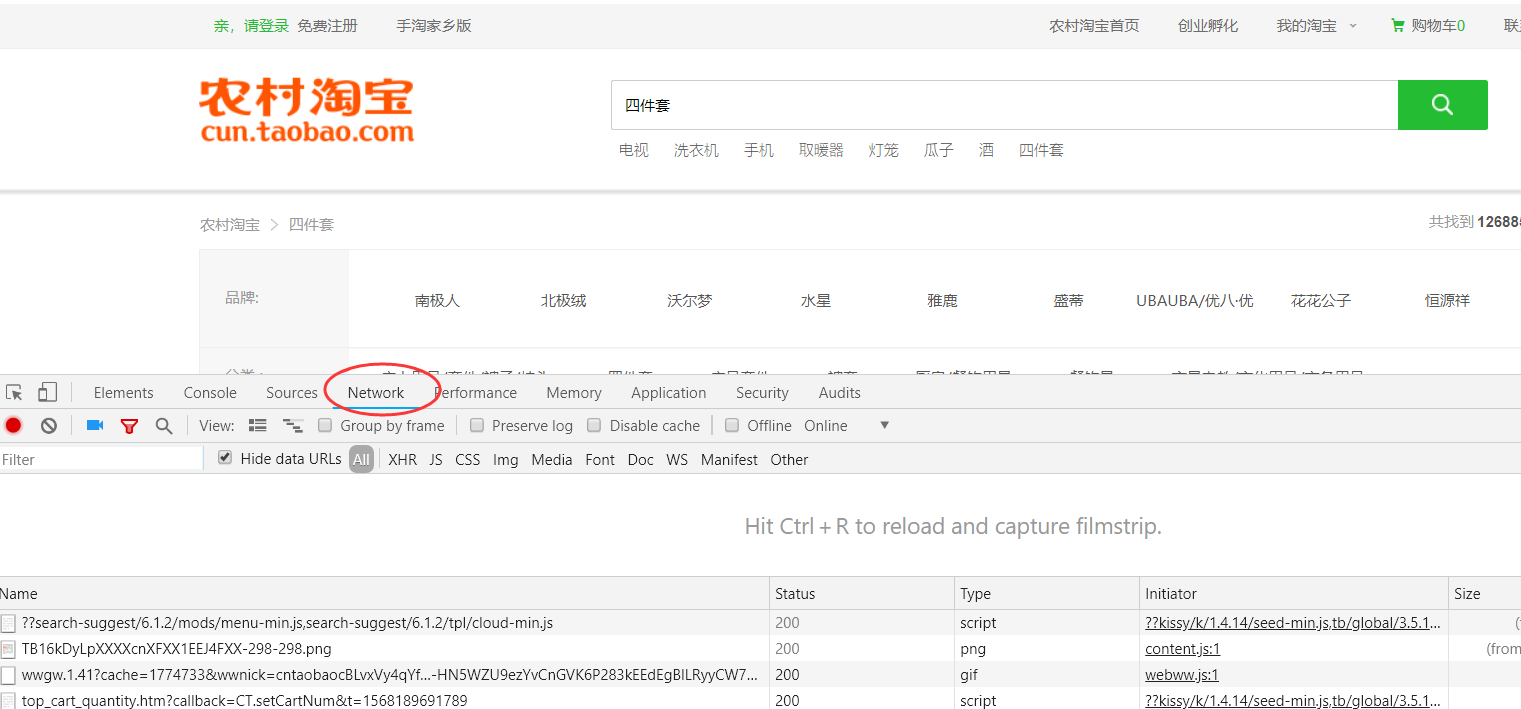Enable the Preserve log checkbox
The height and width of the screenshot is (709, 1521).
point(477,426)
